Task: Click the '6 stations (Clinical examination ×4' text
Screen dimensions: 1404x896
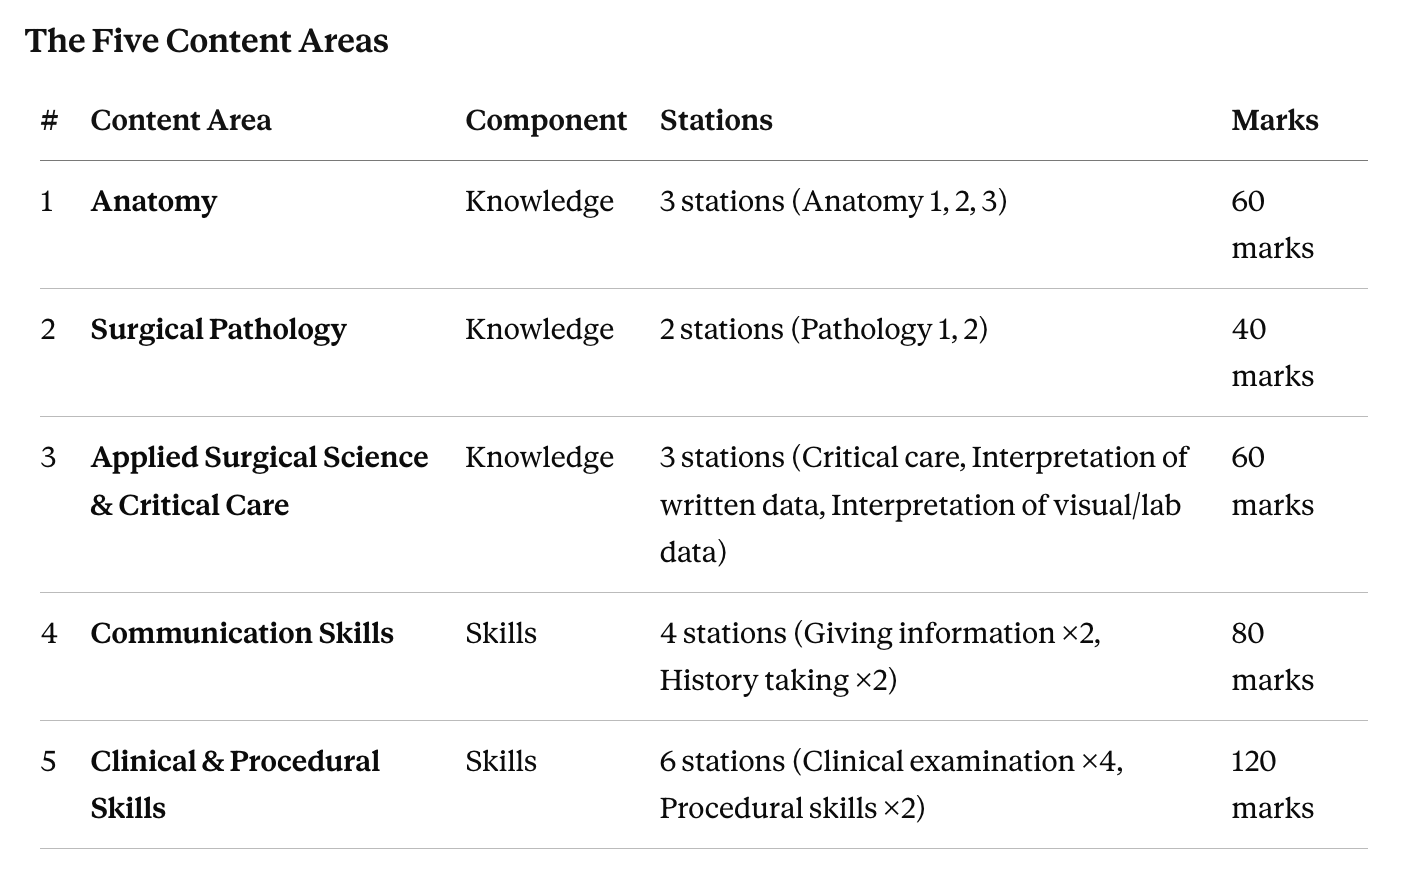Action: pyautogui.click(x=891, y=761)
